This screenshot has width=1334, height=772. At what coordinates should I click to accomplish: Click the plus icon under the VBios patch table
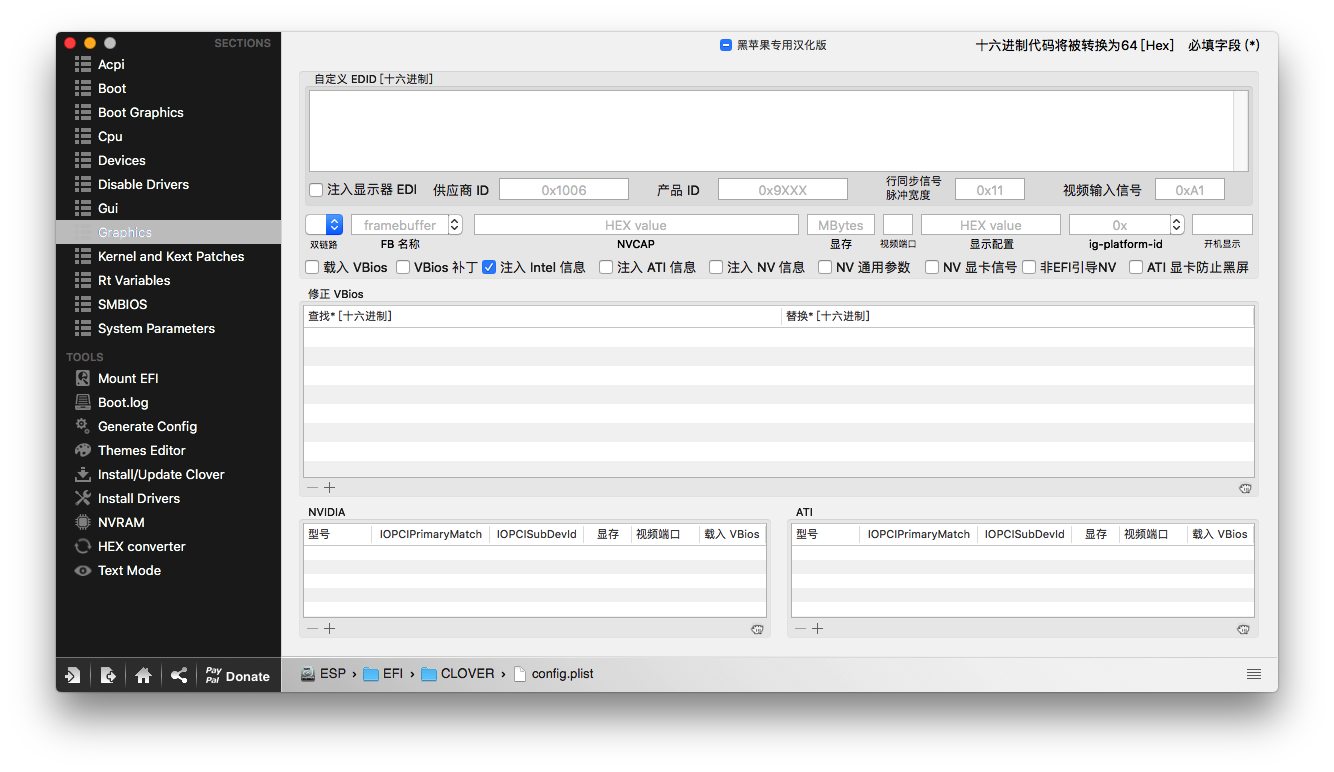point(329,488)
